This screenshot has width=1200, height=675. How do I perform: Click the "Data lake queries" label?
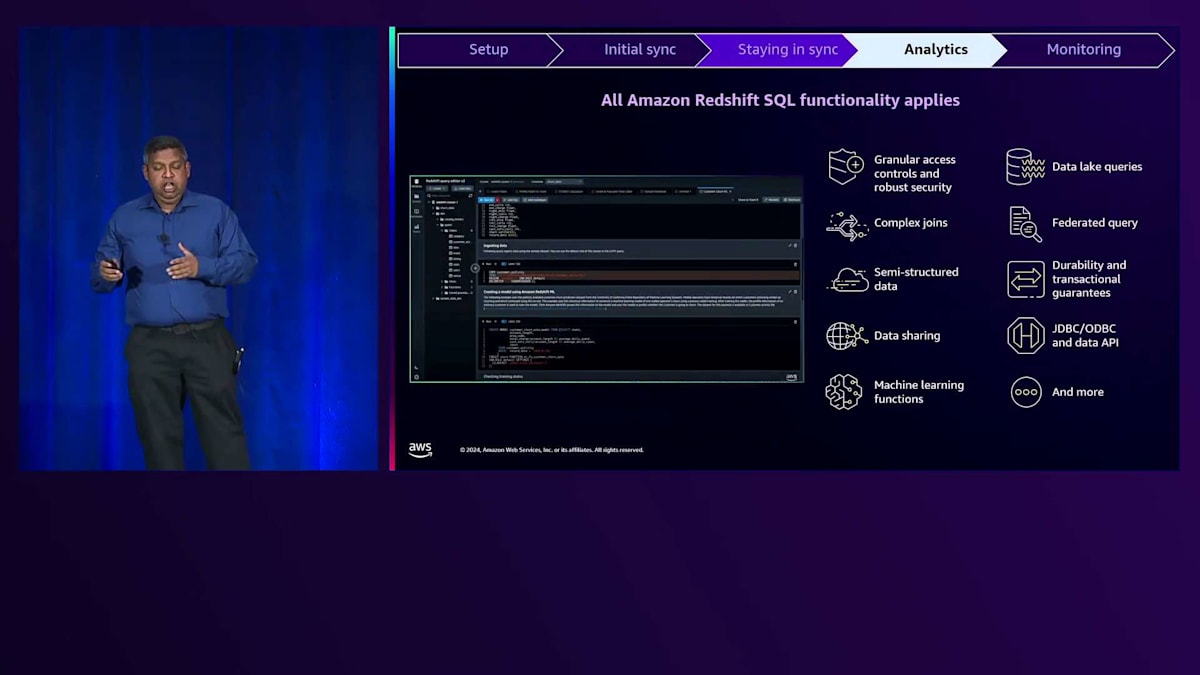(x=1096, y=167)
